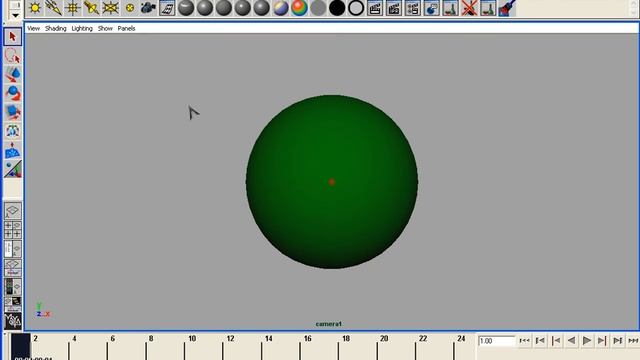The image size is (640, 360).
Task: Apply the fifth gray sphere Phong E material
Action: pos(261,8)
